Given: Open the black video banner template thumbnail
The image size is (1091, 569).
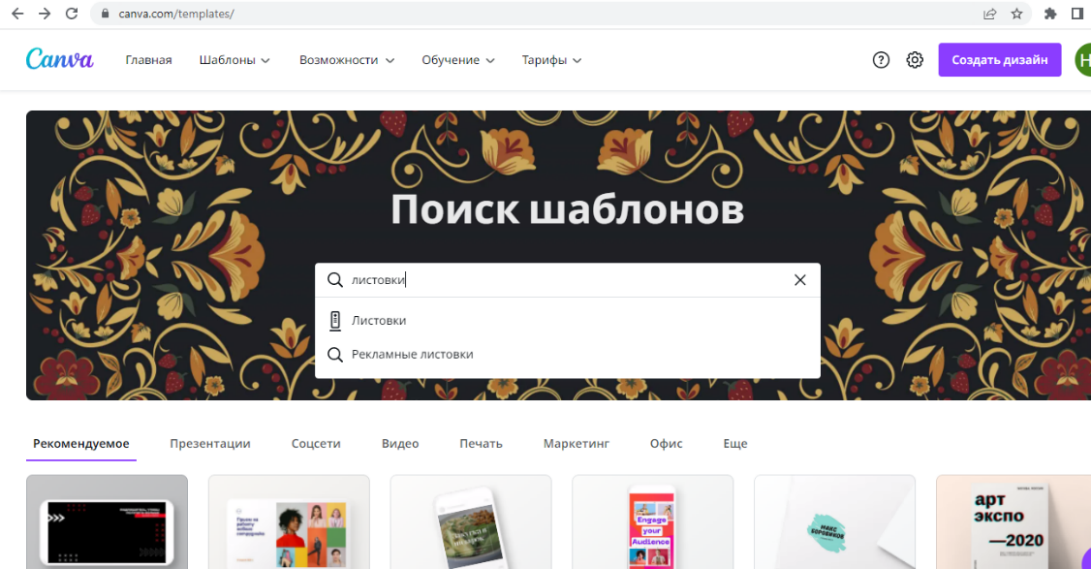Looking at the screenshot, I should [107, 522].
